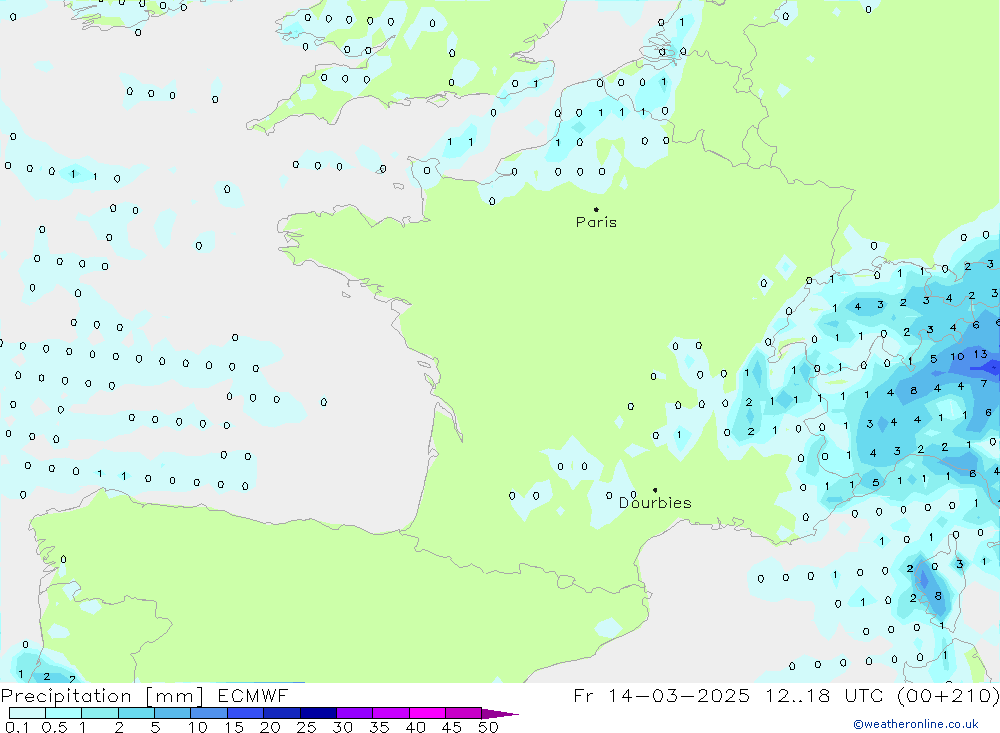Click the Dourbies city label

655,503
